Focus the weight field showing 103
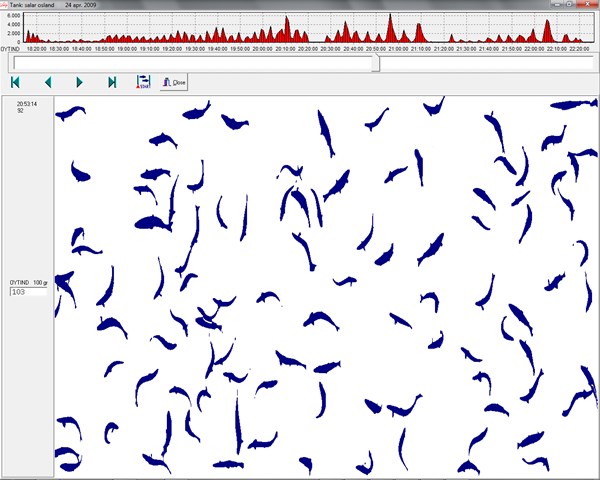This screenshot has height=480, width=600. tap(30, 292)
